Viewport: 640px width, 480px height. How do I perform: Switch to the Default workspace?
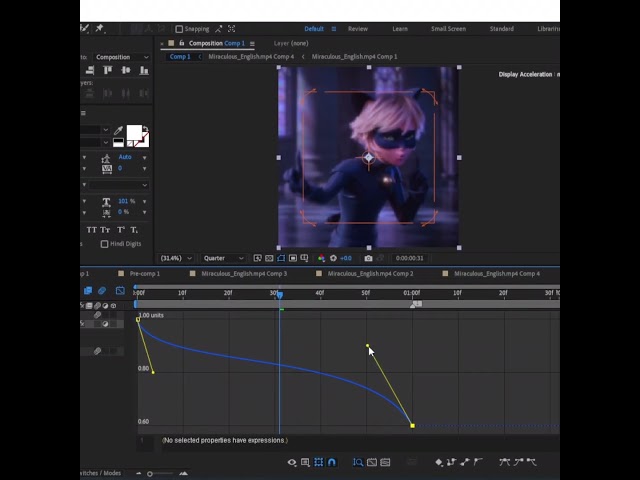point(314,29)
